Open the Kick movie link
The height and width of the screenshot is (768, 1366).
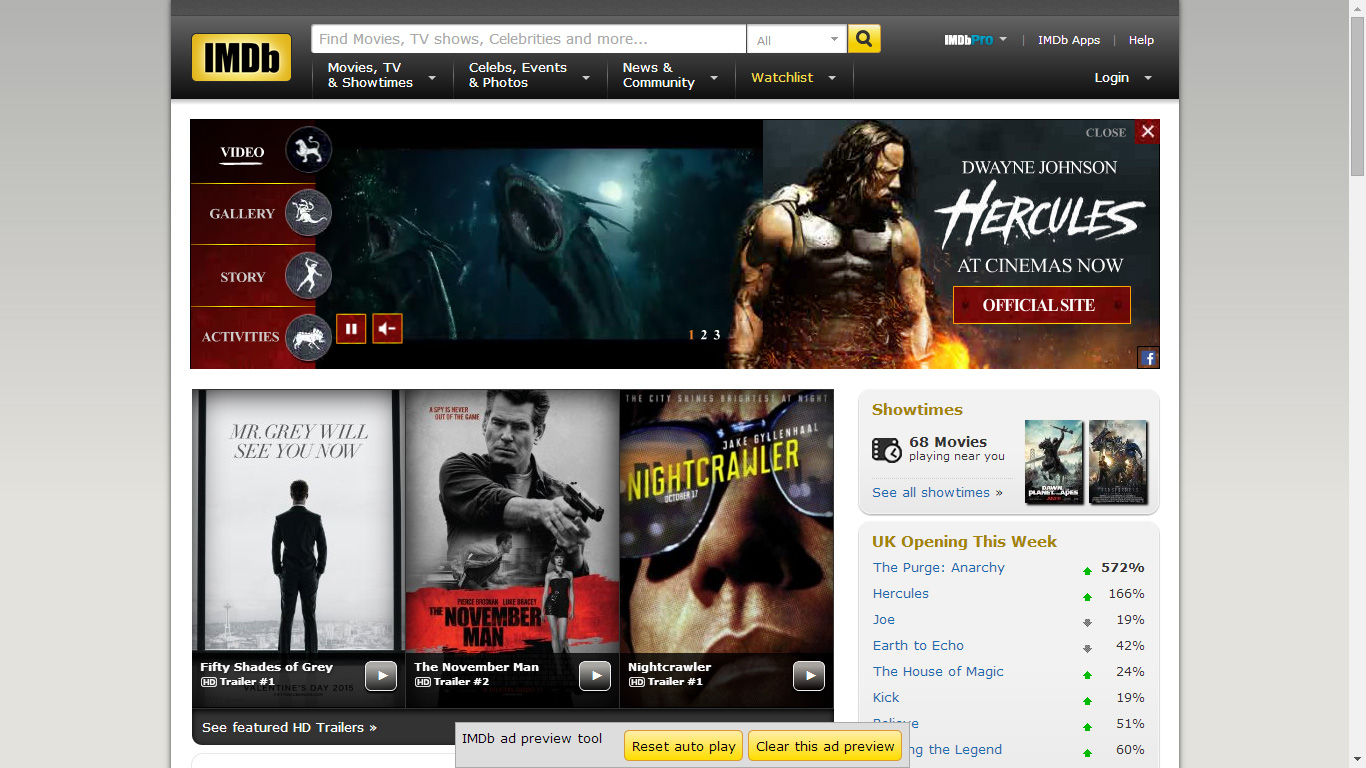[886, 697]
